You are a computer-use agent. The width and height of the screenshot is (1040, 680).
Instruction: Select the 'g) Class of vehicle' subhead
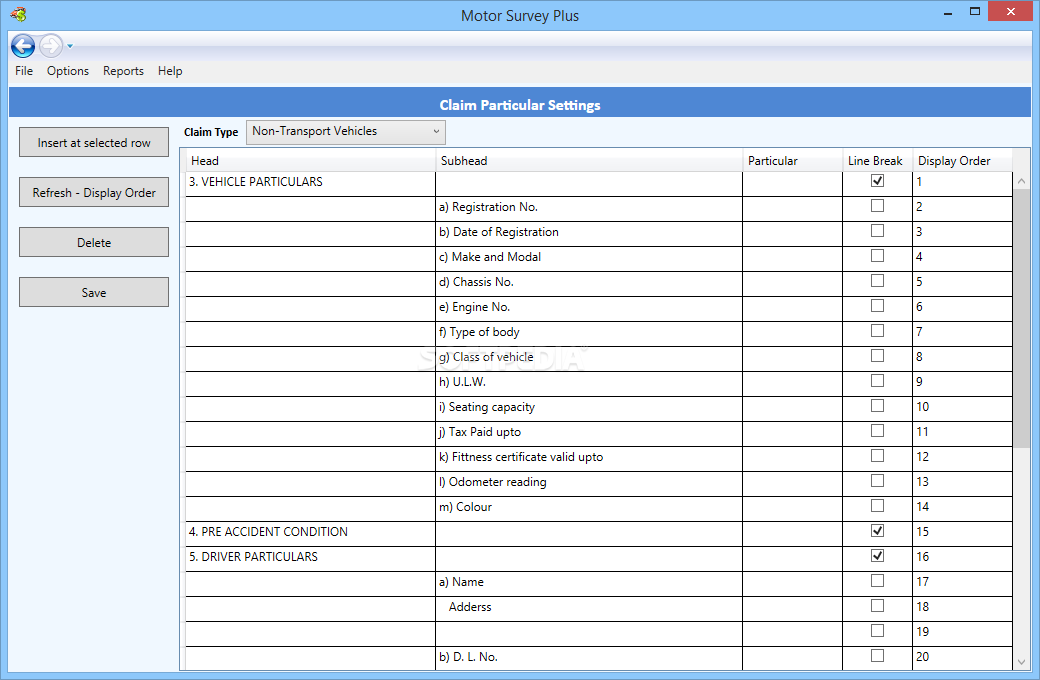coord(589,358)
